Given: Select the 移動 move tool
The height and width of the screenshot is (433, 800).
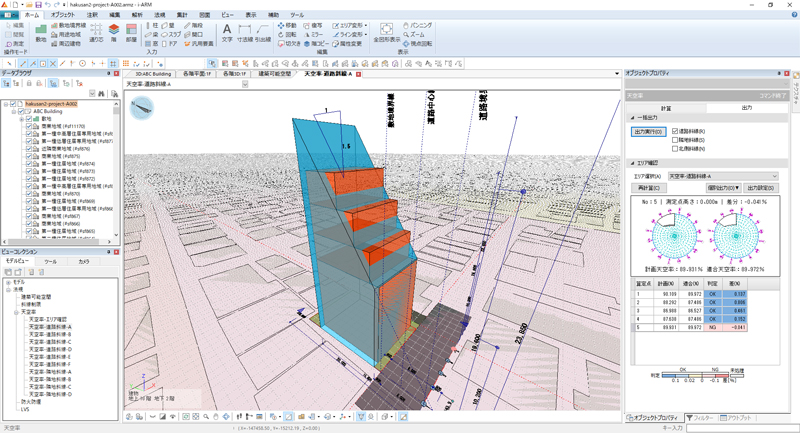Looking at the screenshot, I should (288, 26).
